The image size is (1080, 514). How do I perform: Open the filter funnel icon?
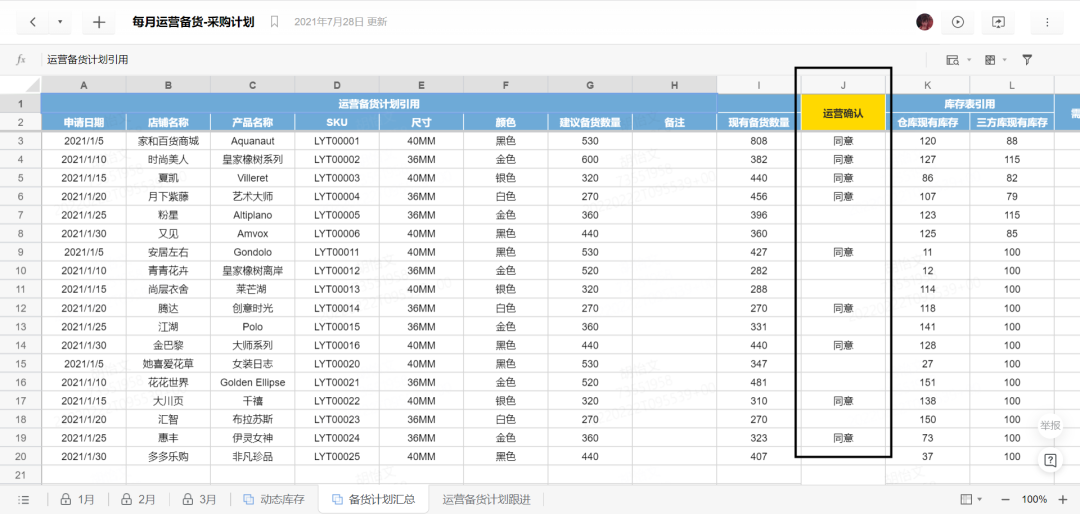[x=1027, y=60]
